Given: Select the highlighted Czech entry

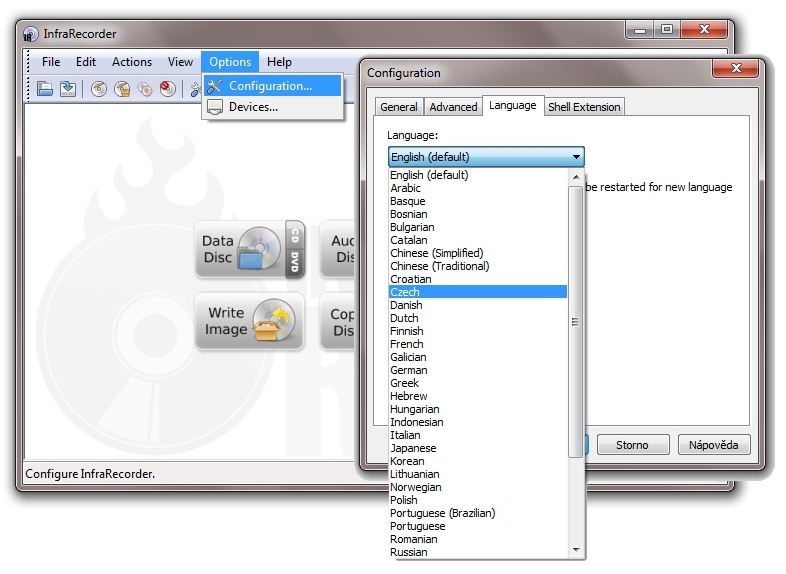Looking at the screenshot, I should coord(478,292).
